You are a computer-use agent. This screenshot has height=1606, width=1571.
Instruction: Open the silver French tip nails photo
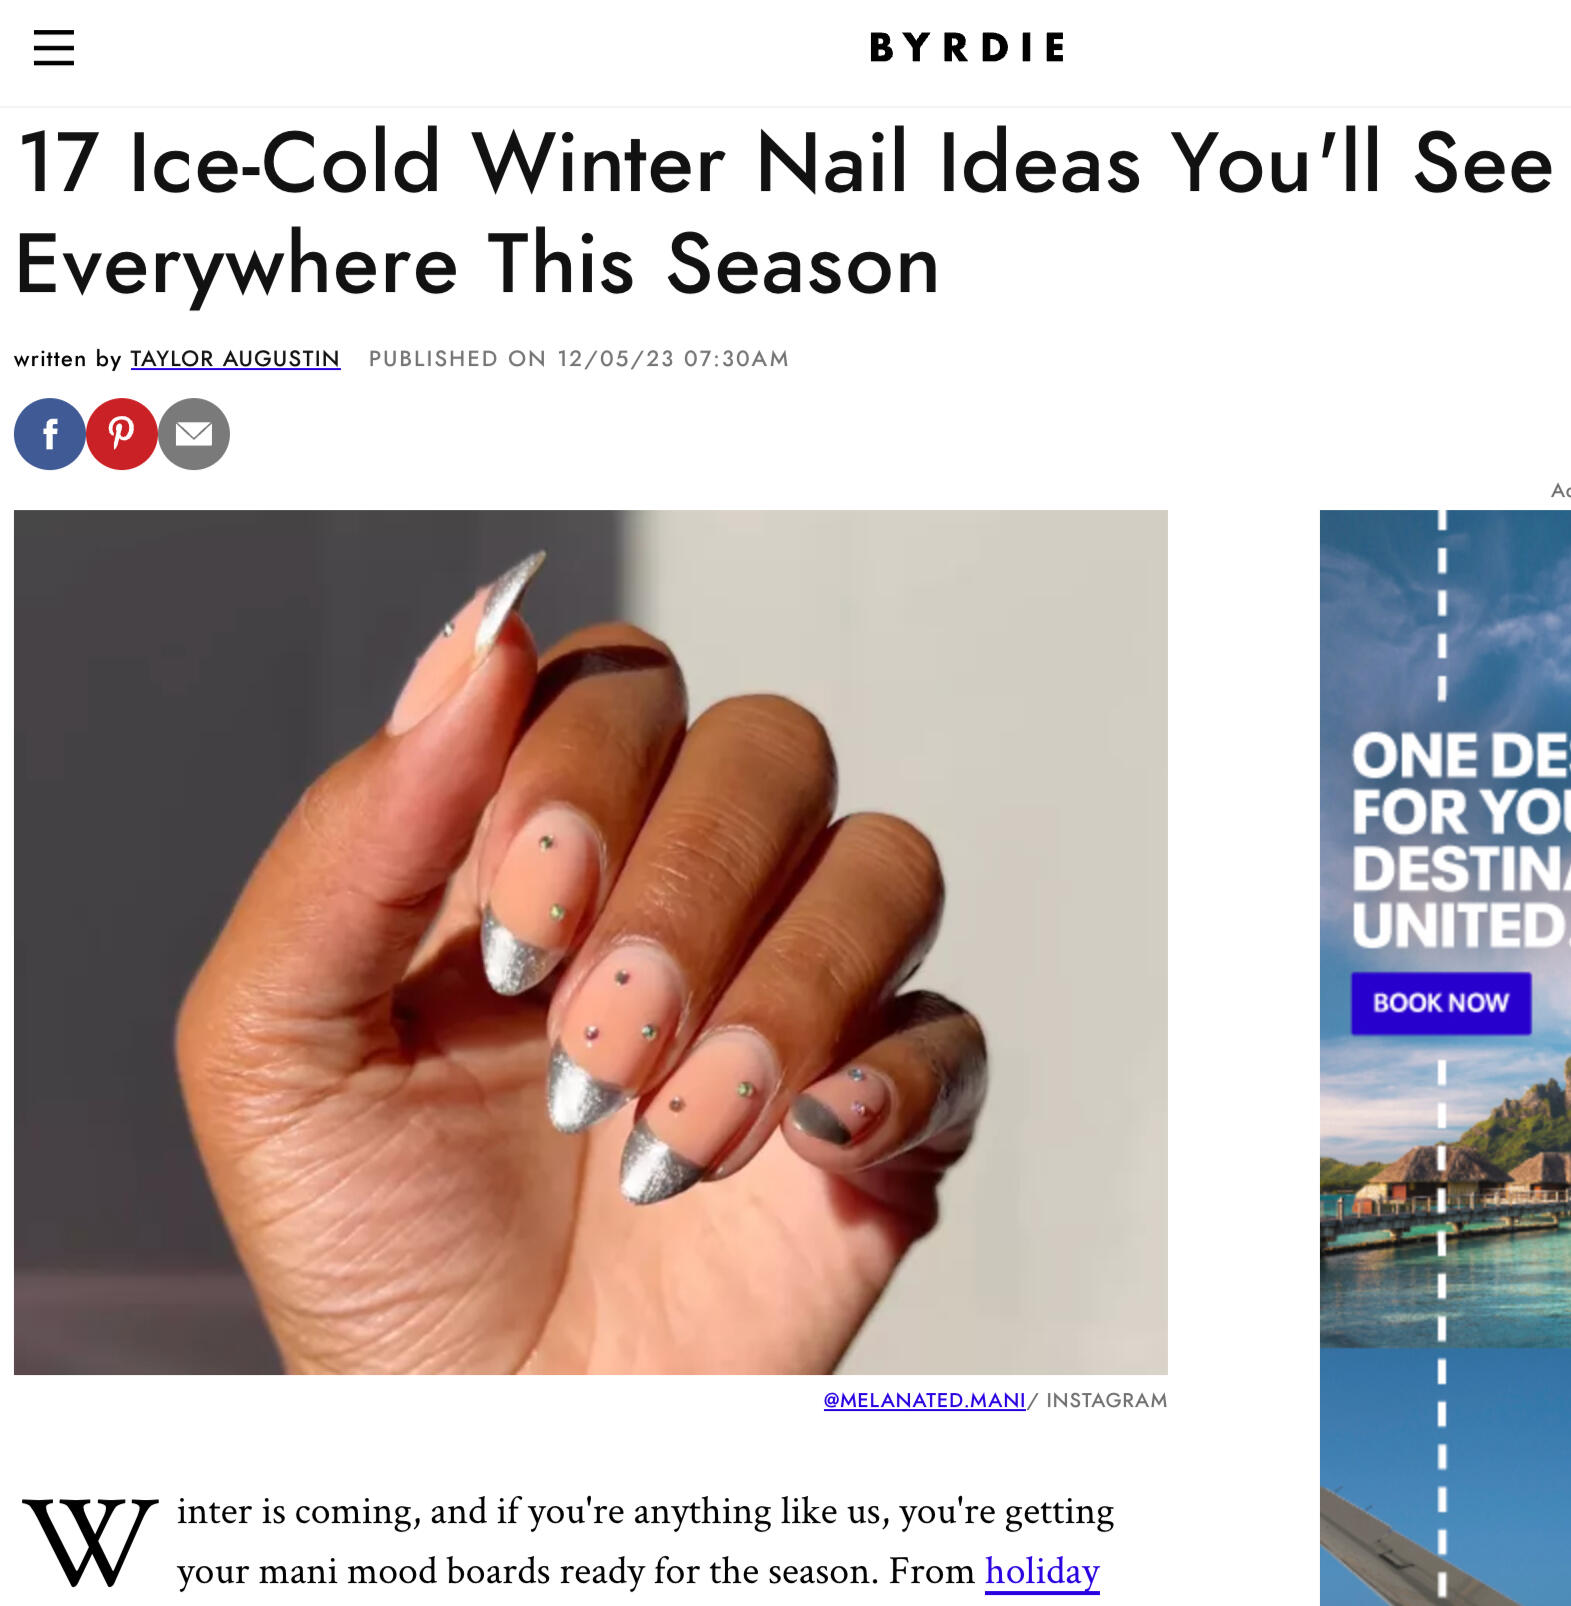(591, 942)
